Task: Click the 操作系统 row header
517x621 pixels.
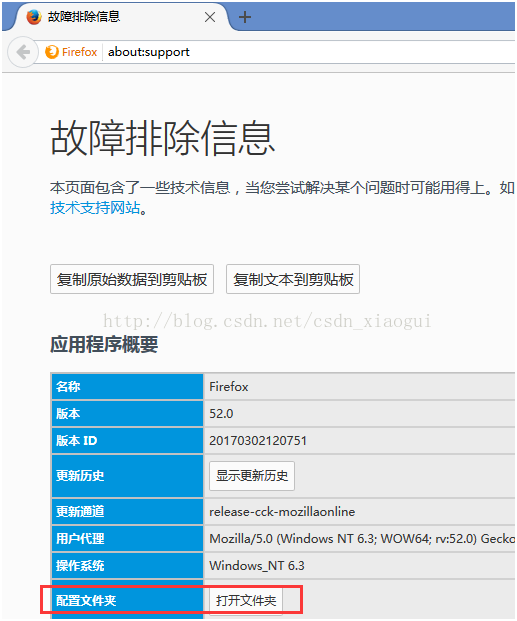Action: tap(127, 565)
